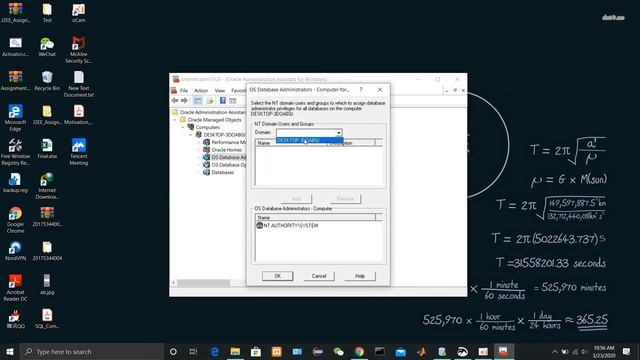640x360 pixels.
Task: Open the Favorites menu
Action: point(238,90)
